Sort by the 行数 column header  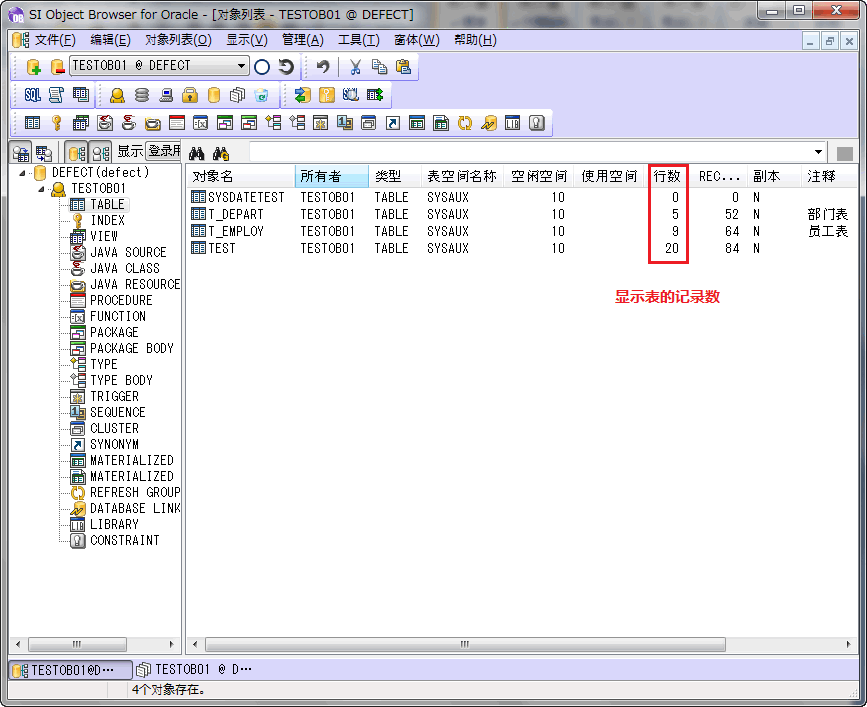(x=668, y=176)
